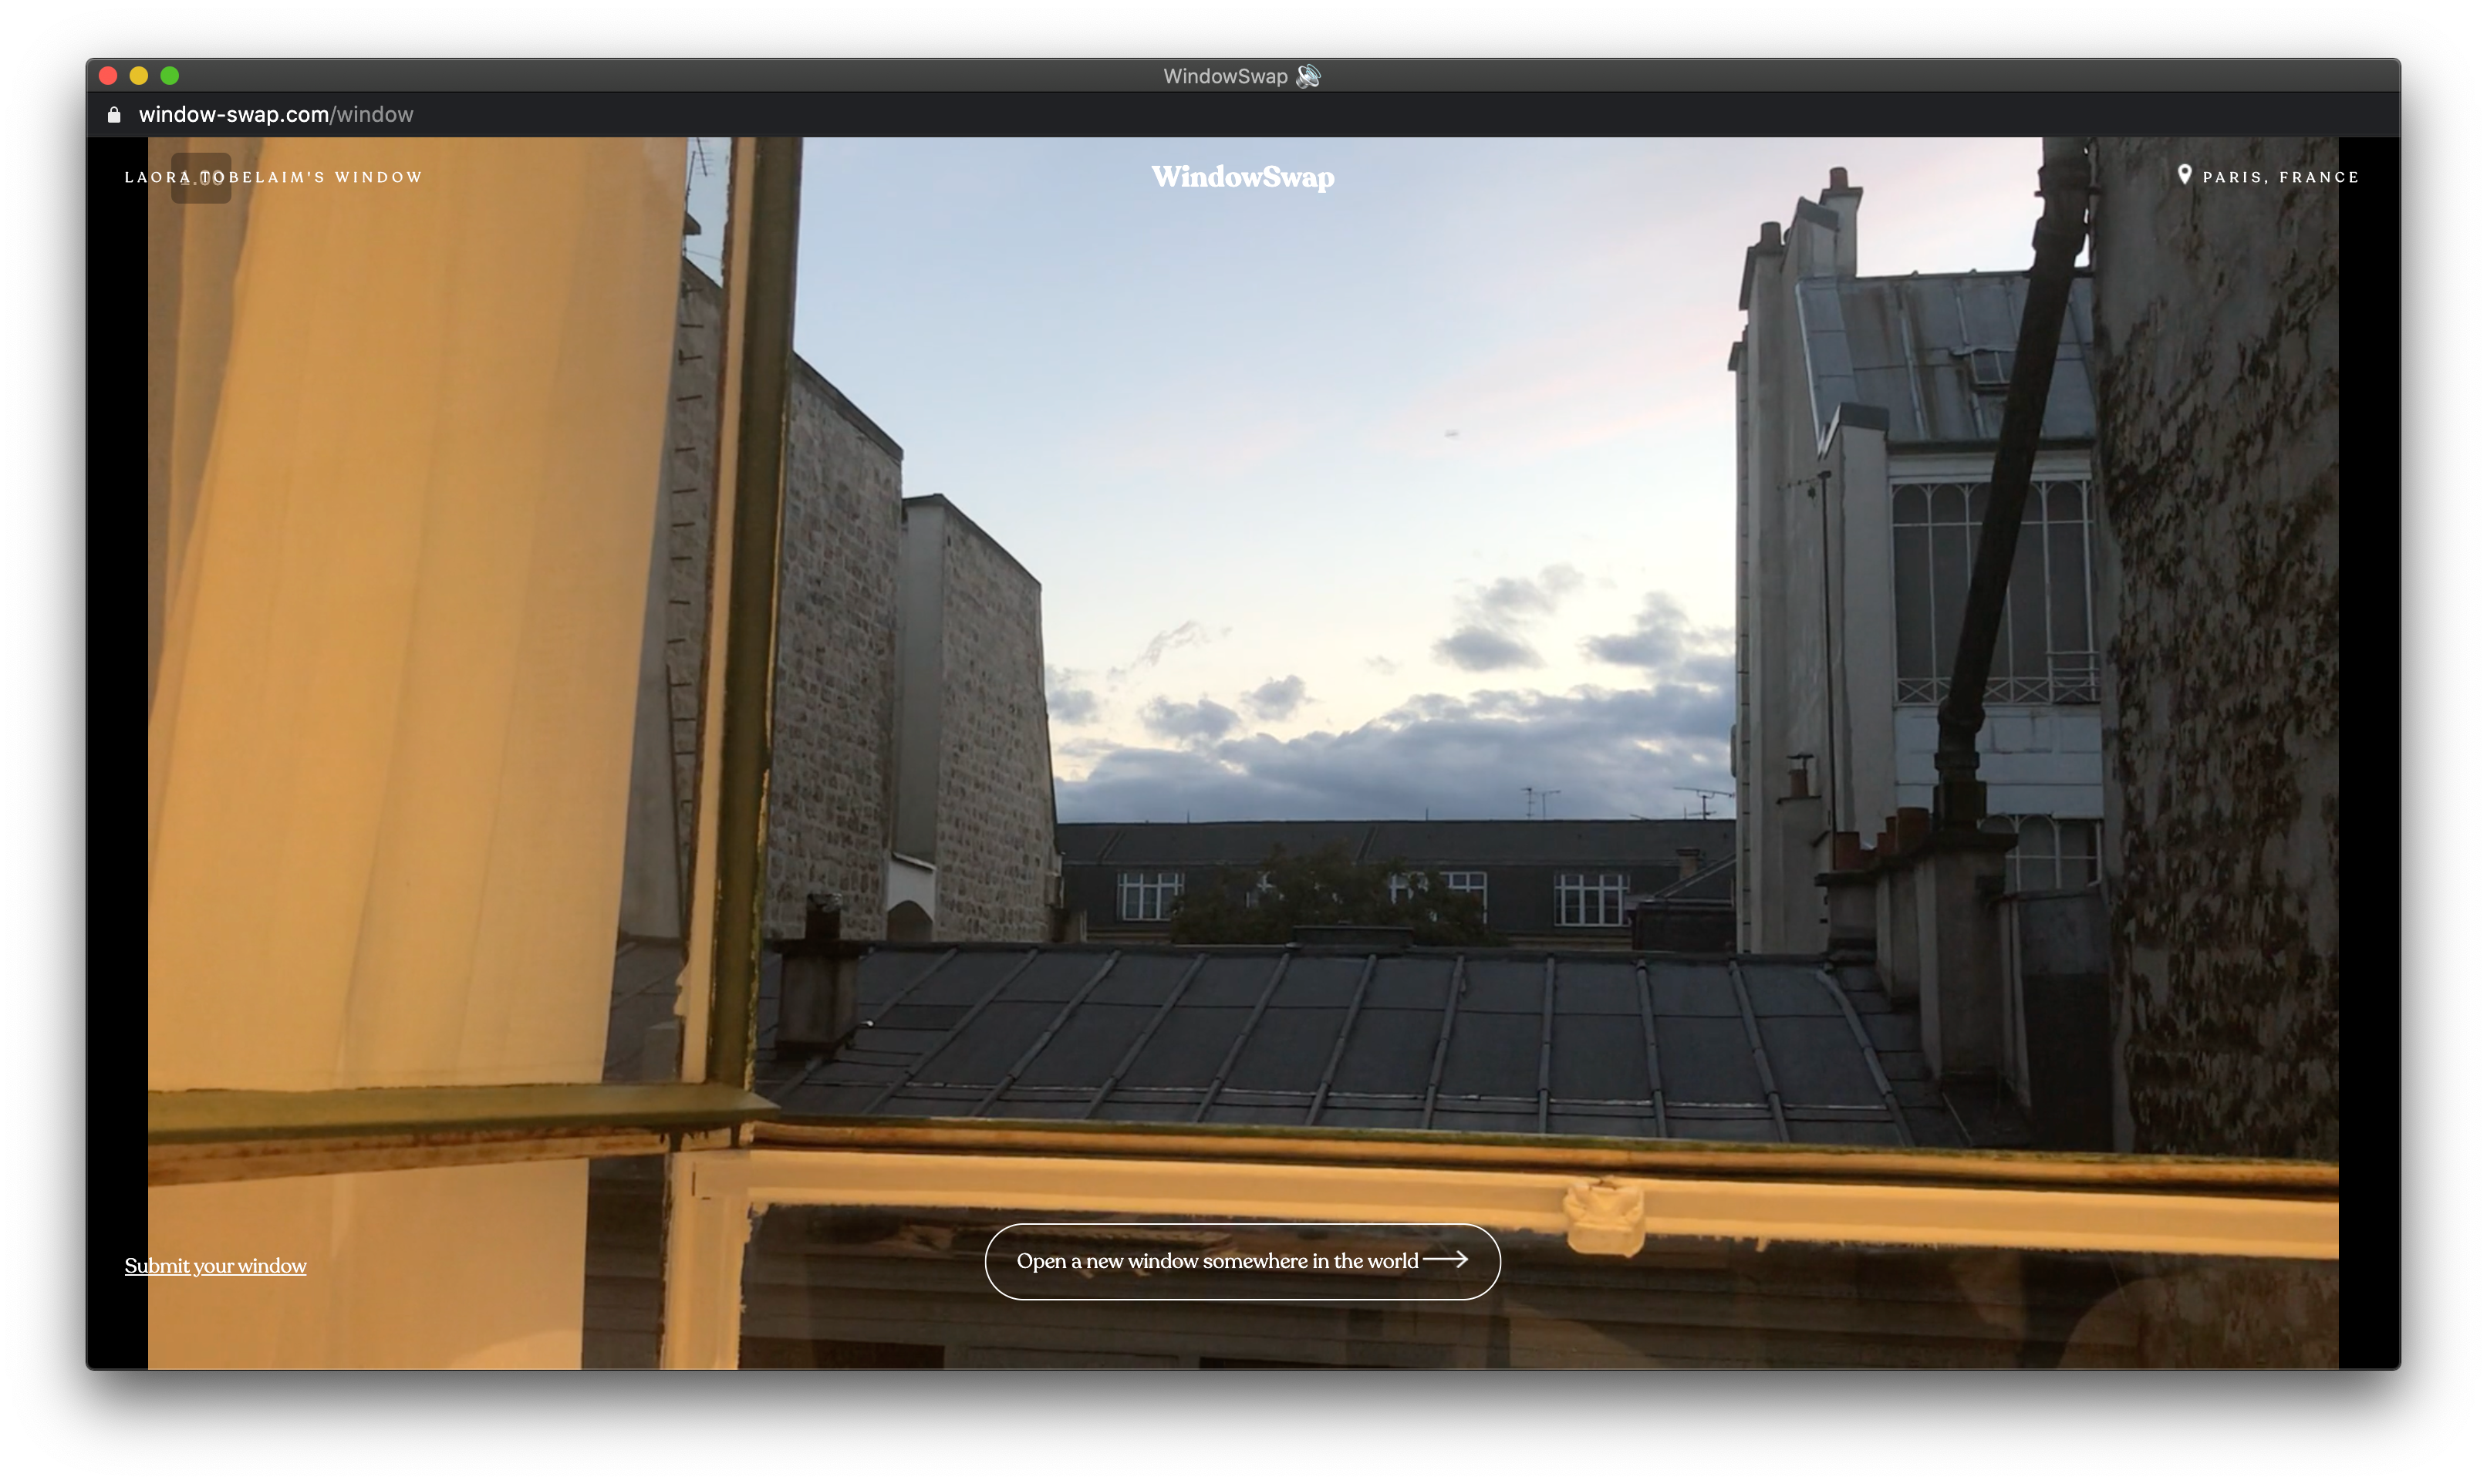Viewport: 2487px width, 1484px height.
Task: Click the WindowSwap title text in the title bar
Action: pos(1224,76)
